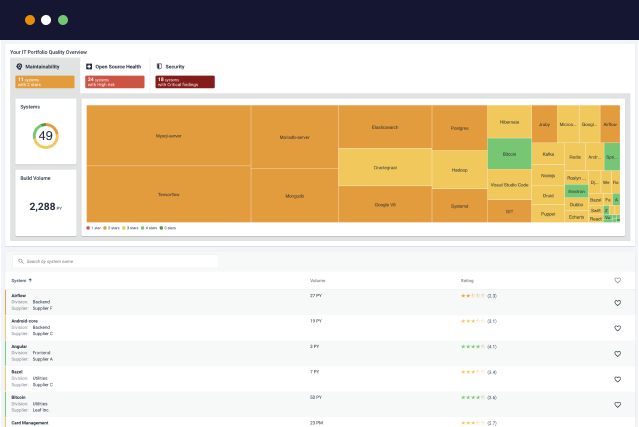Open the Android-core system row name

(24, 321)
